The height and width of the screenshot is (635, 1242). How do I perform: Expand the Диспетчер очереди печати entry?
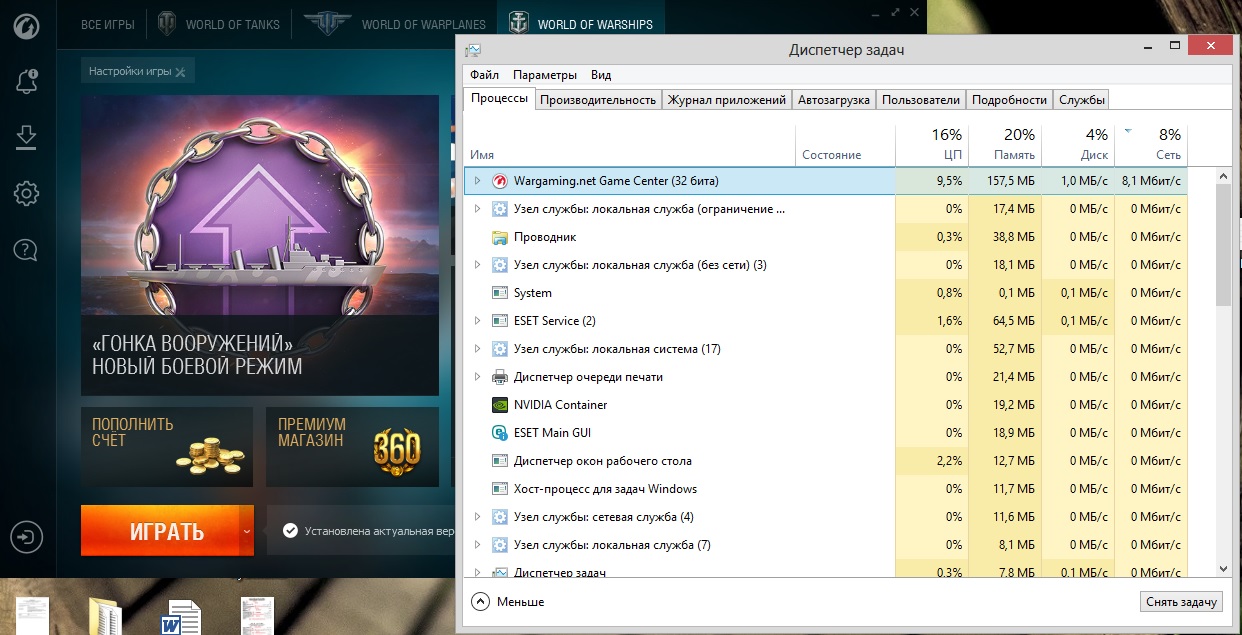pyautogui.click(x=477, y=377)
